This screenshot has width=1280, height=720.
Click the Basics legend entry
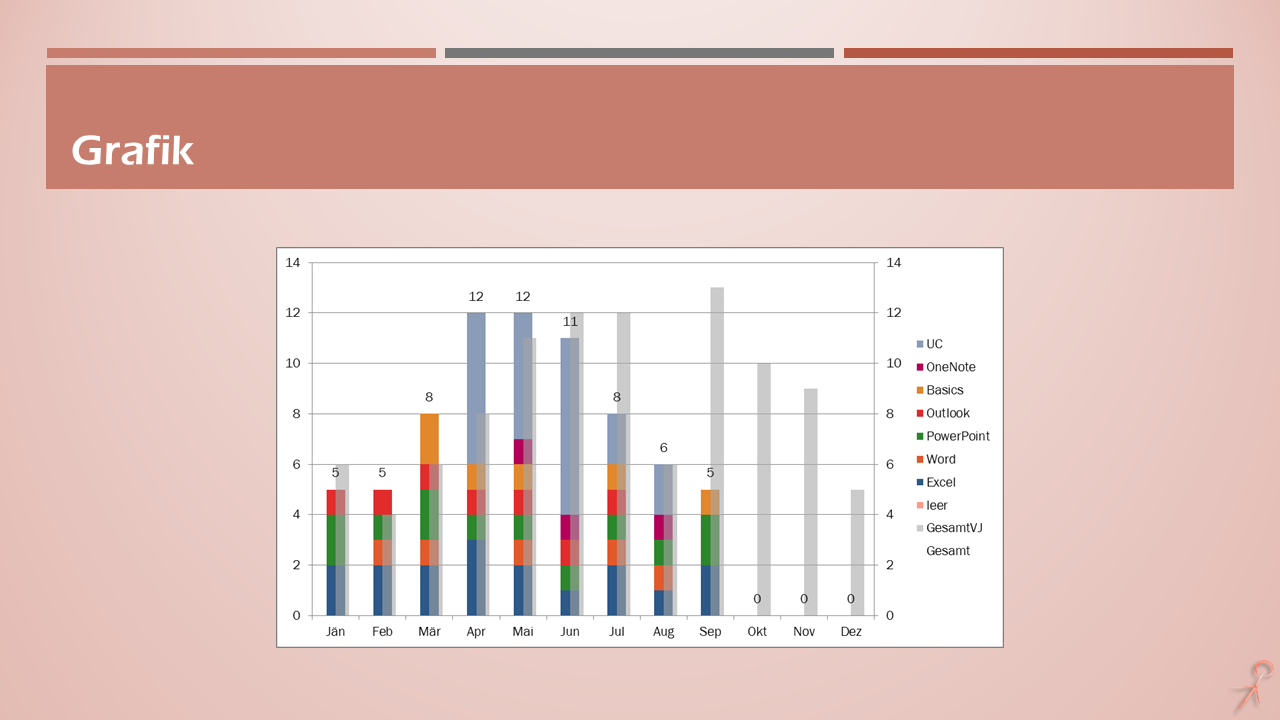point(944,390)
